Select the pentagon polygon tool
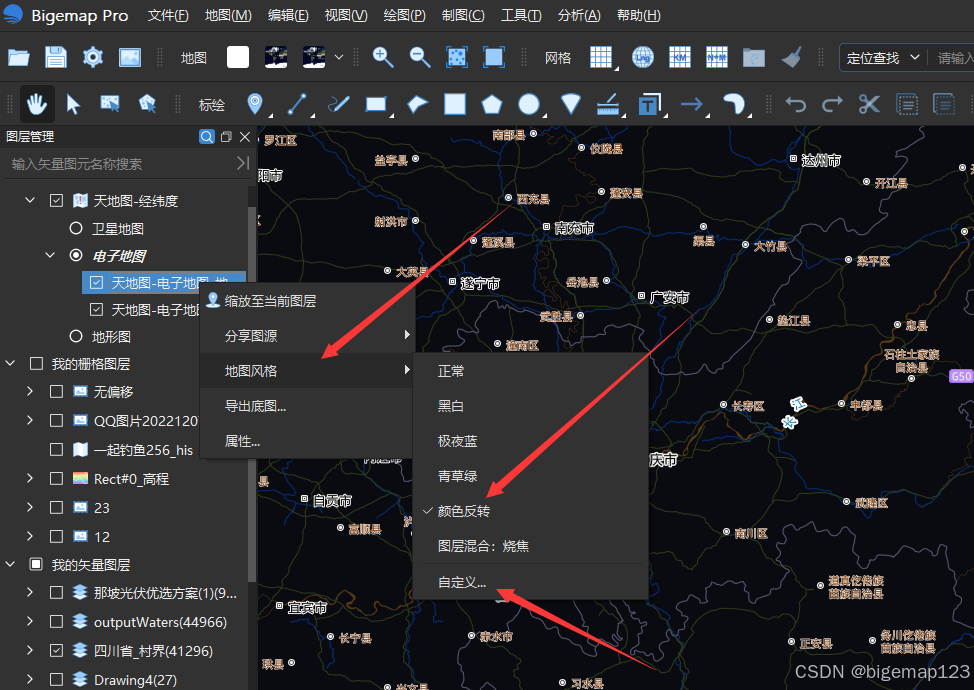974x690 pixels. [491, 104]
